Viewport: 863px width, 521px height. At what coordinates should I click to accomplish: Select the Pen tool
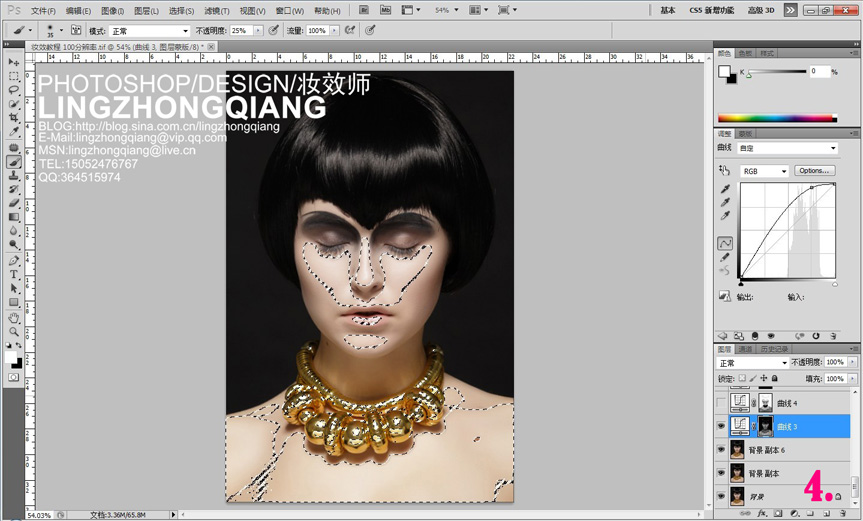pyautogui.click(x=13, y=261)
